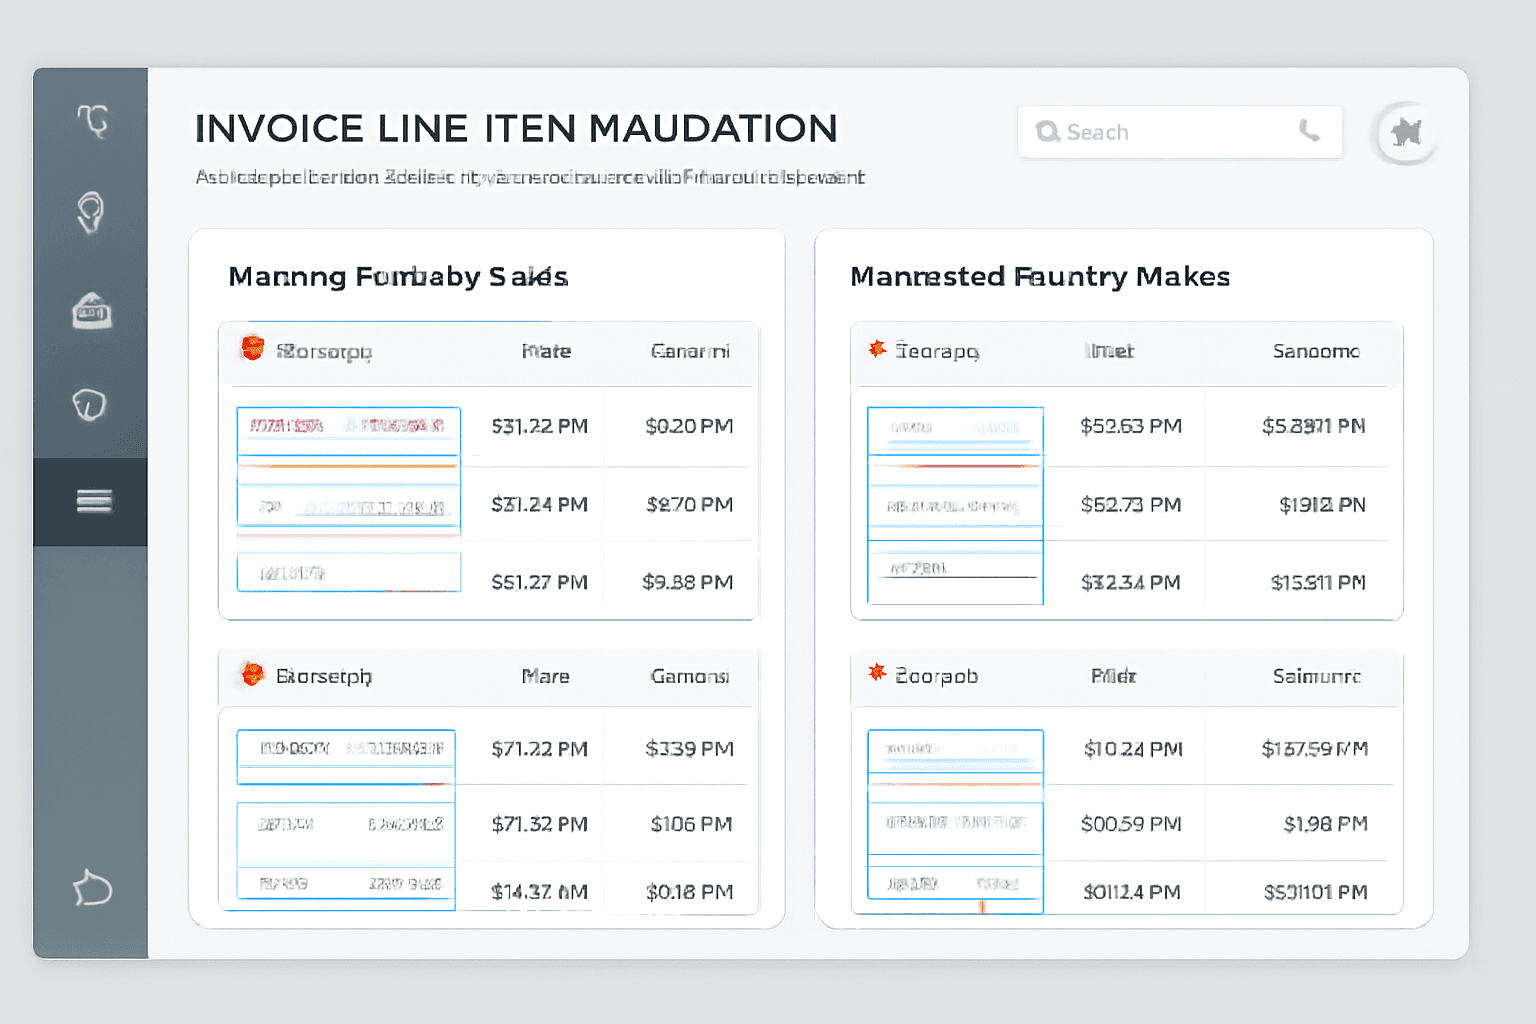Click the magnifier icon in search box

1047,132
